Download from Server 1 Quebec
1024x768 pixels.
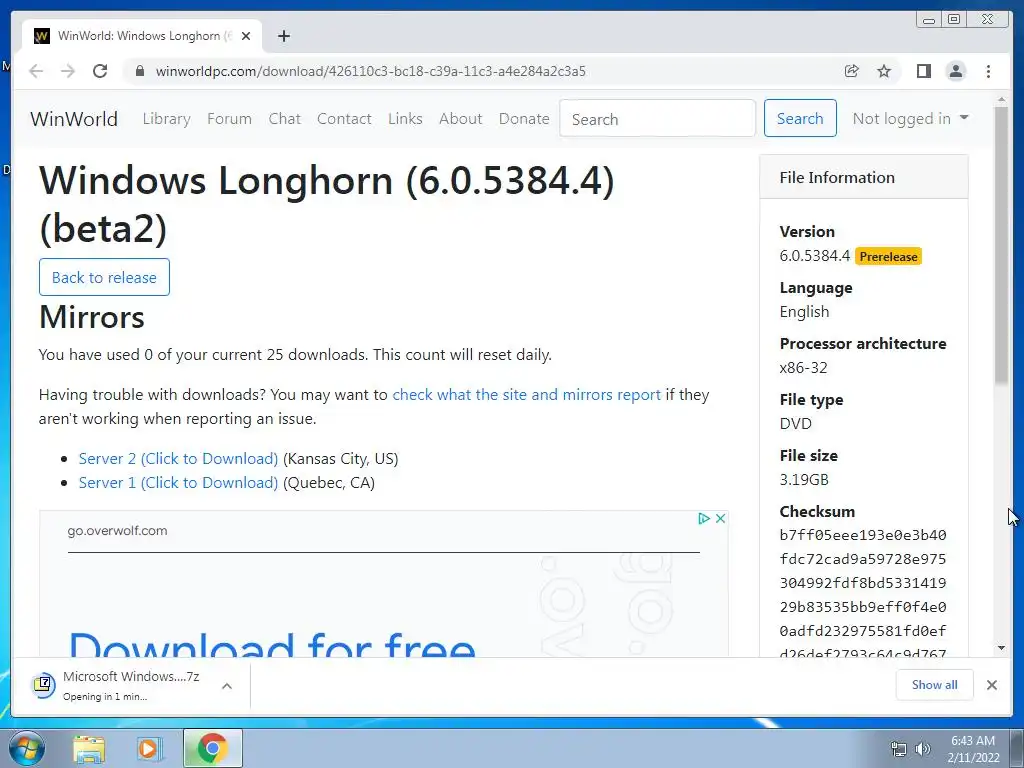(x=178, y=483)
